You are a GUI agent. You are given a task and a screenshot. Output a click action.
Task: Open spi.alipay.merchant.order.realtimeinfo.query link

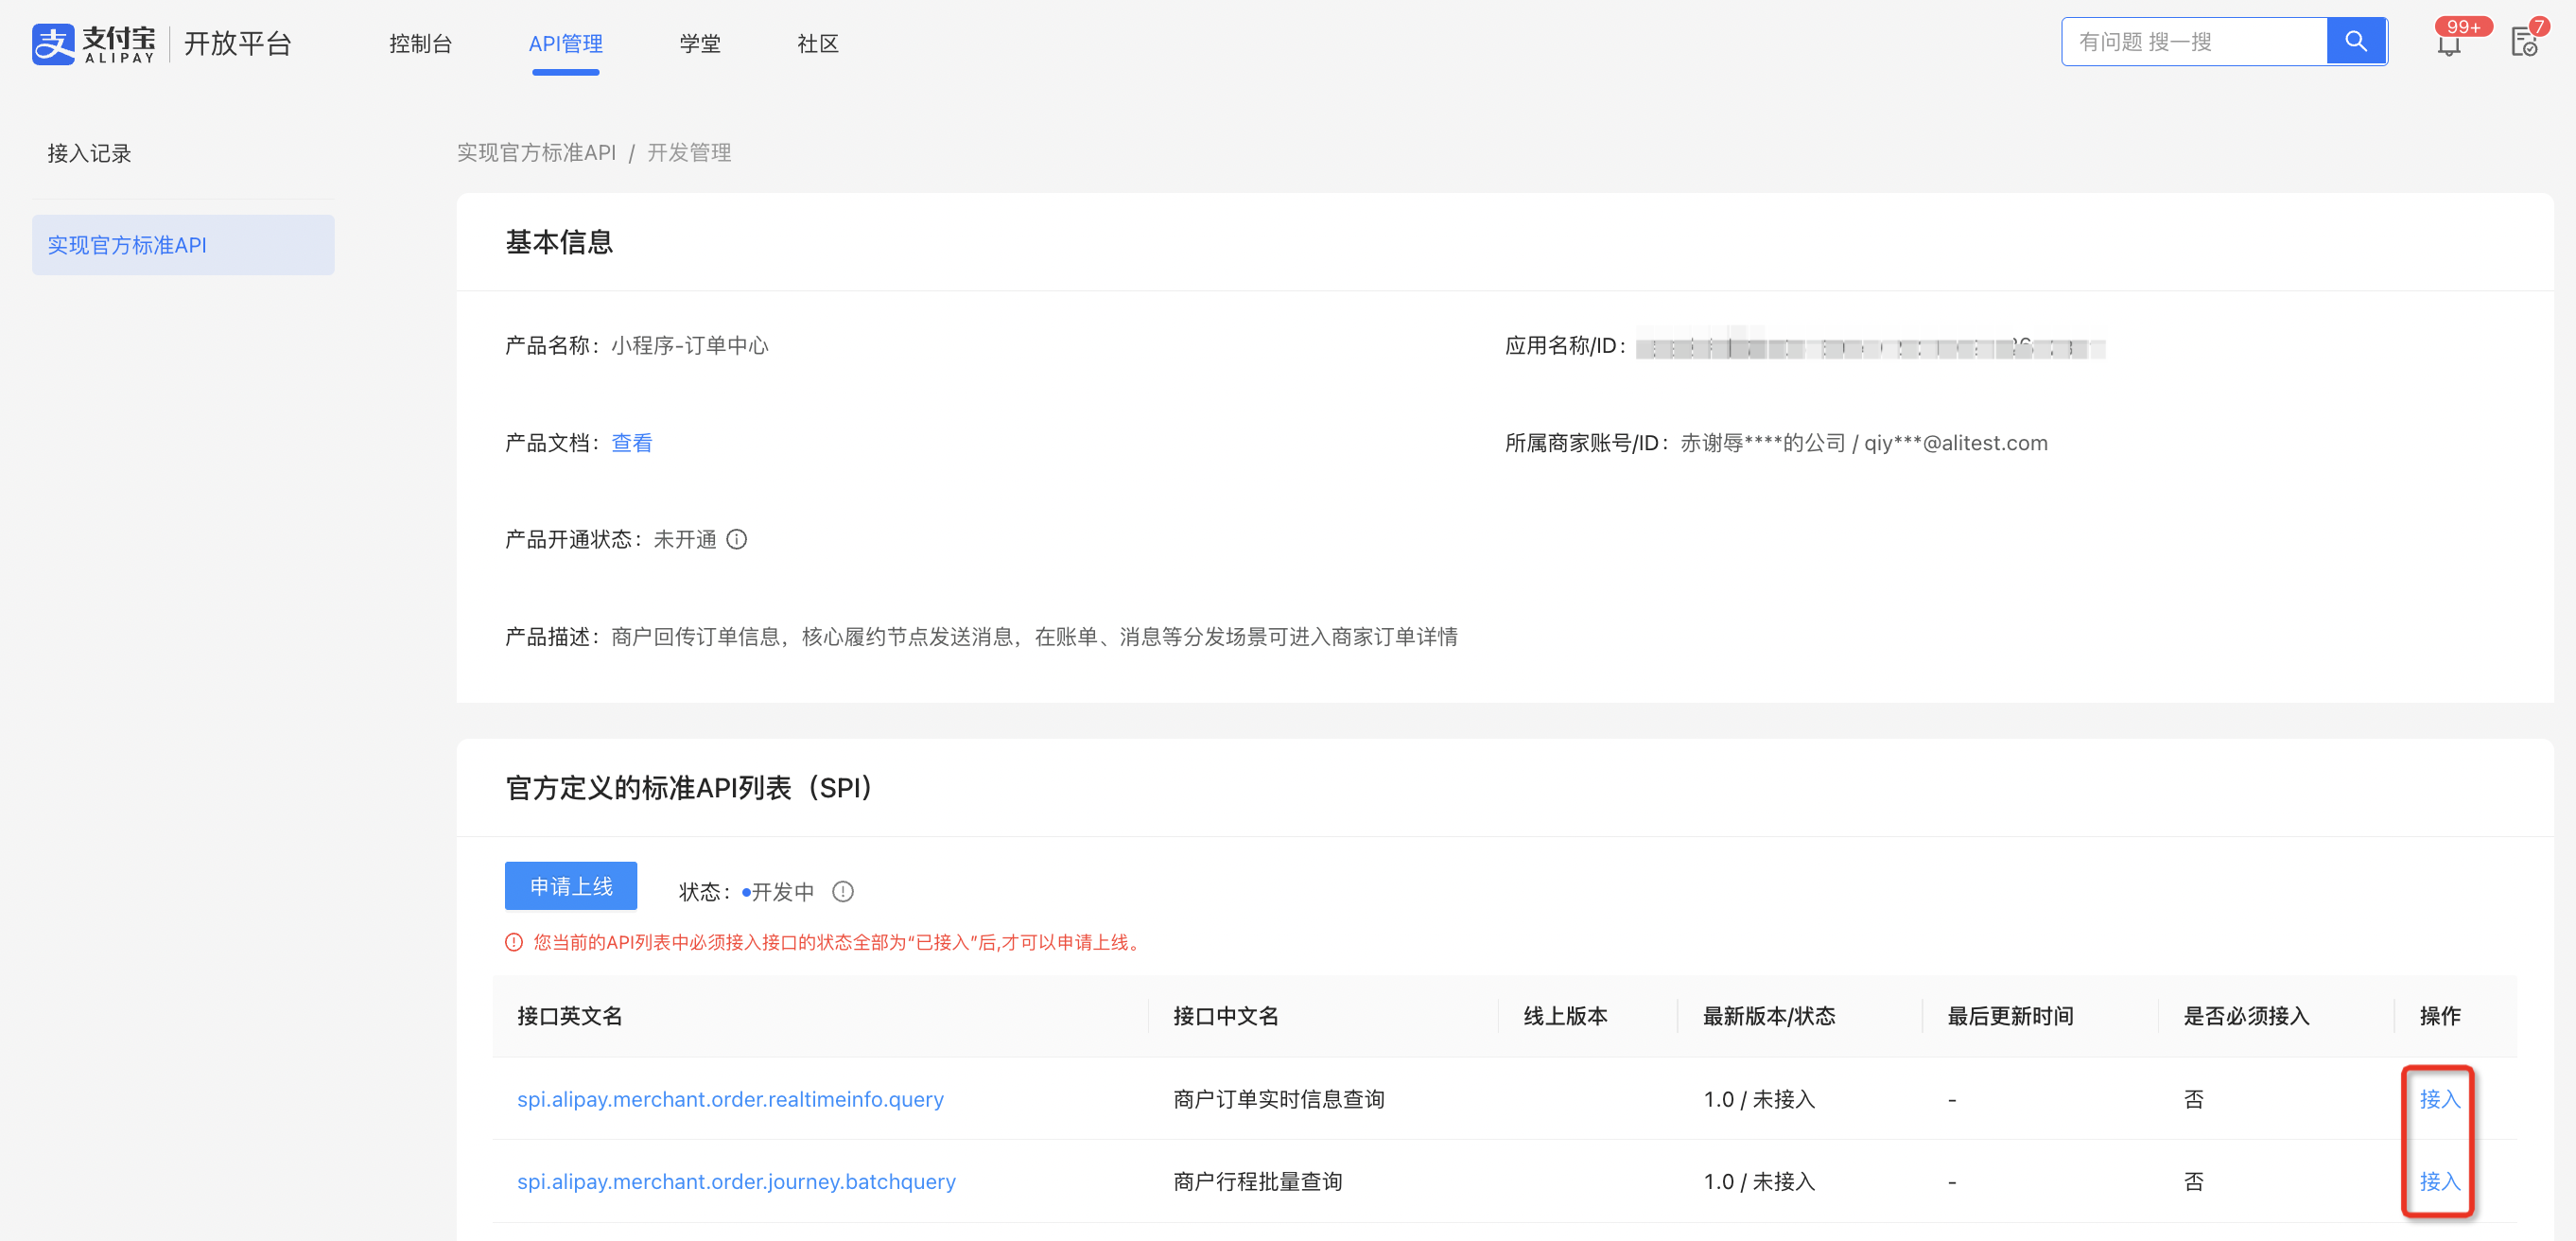[730, 1099]
